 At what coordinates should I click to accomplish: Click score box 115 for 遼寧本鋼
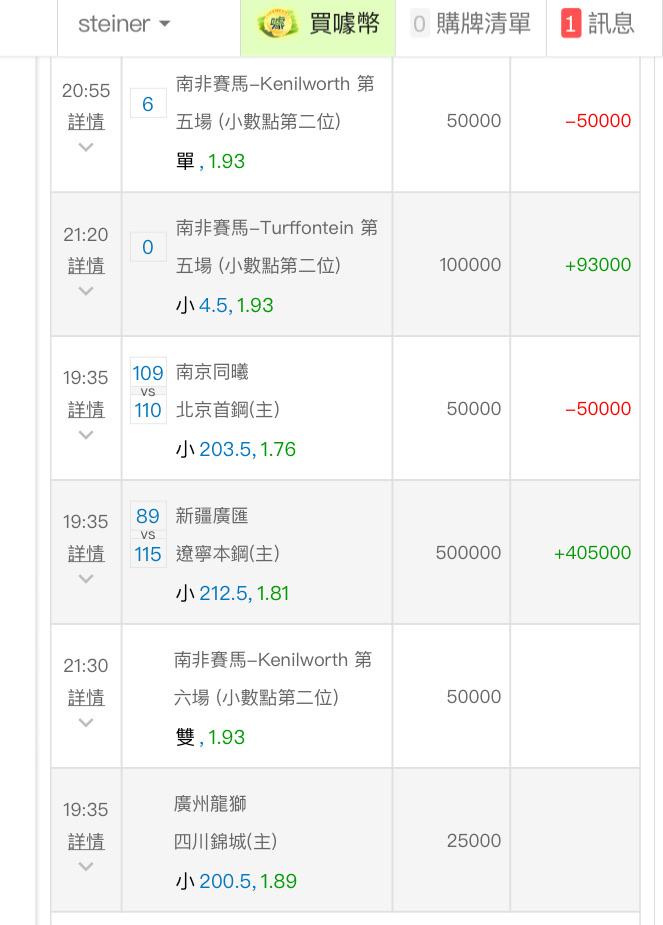[x=148, y=554]
